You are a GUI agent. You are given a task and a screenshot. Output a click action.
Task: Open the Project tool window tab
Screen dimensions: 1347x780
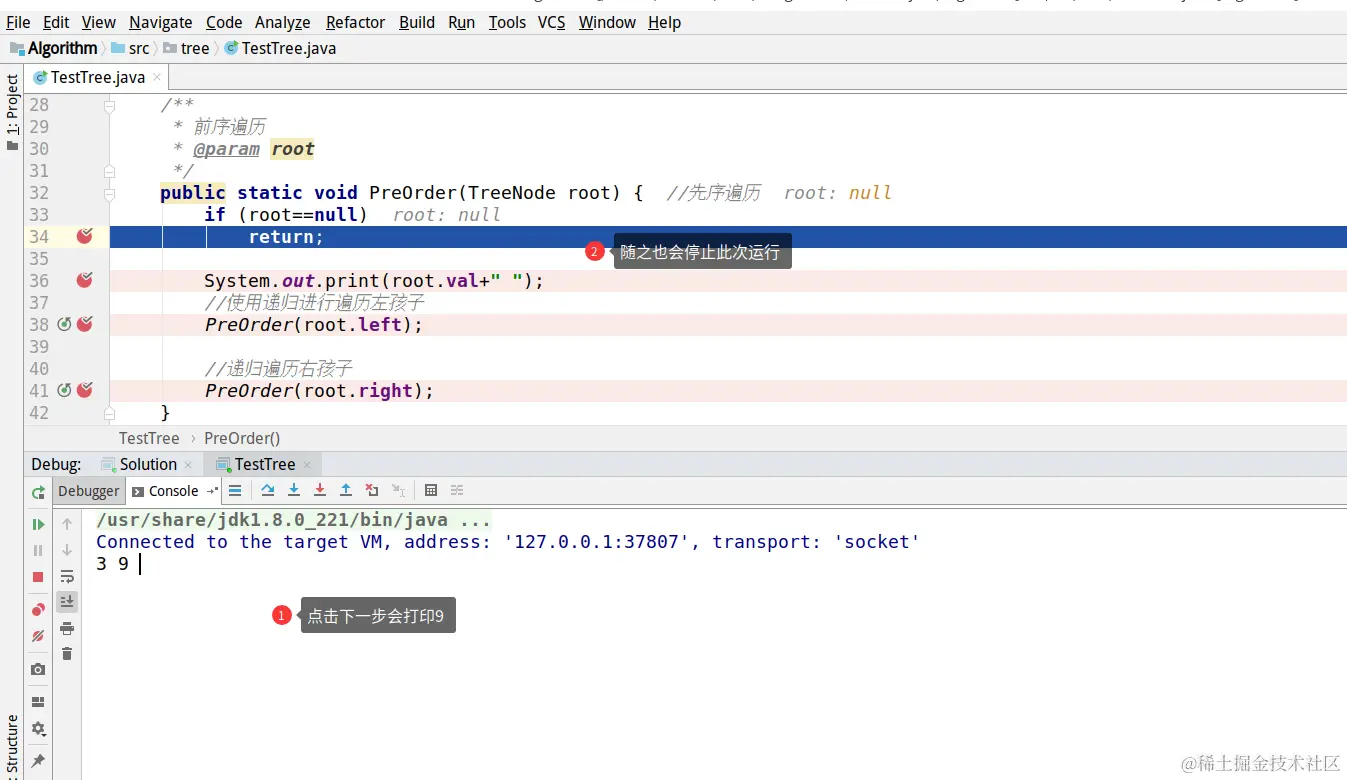tap(12, 112)
